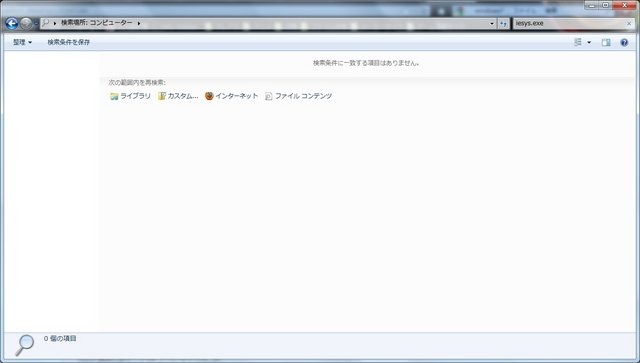Click 検索条件を保存 button
Image resolution: width=640 pixels, height=363 pixels.
[x=69, y=42]
